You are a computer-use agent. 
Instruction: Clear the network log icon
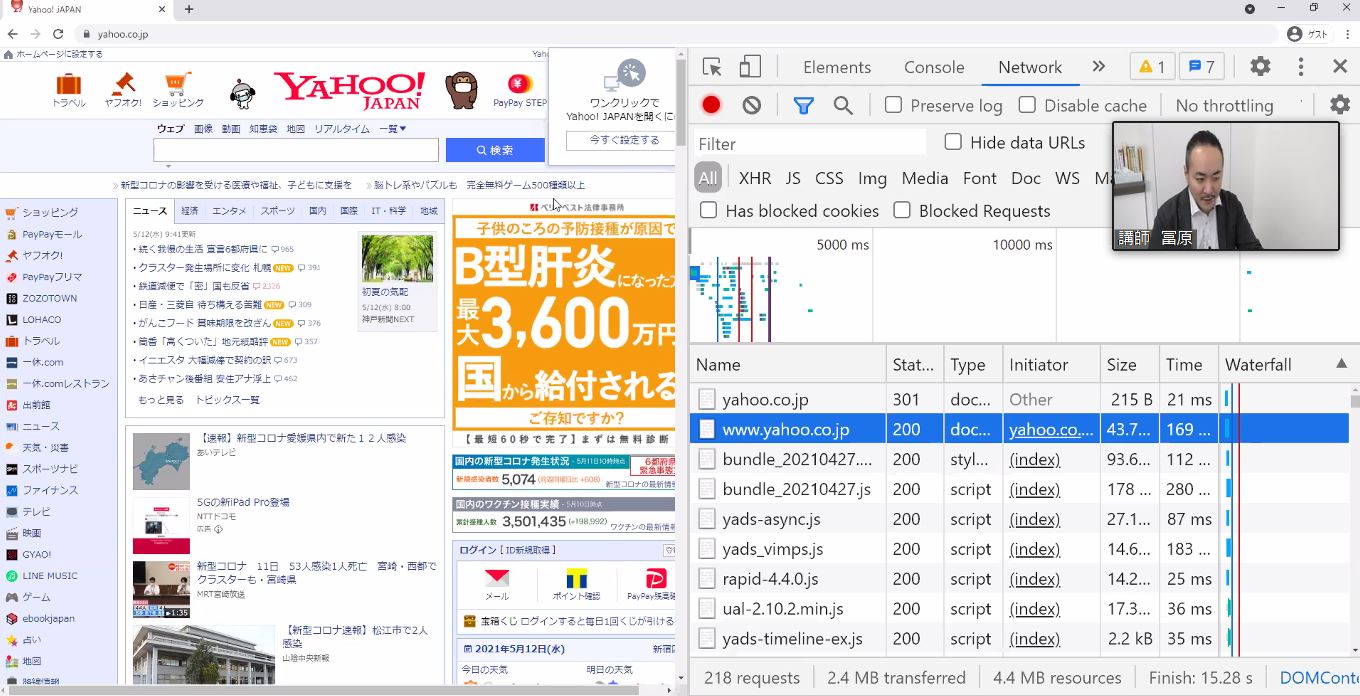tap(752, 105)
